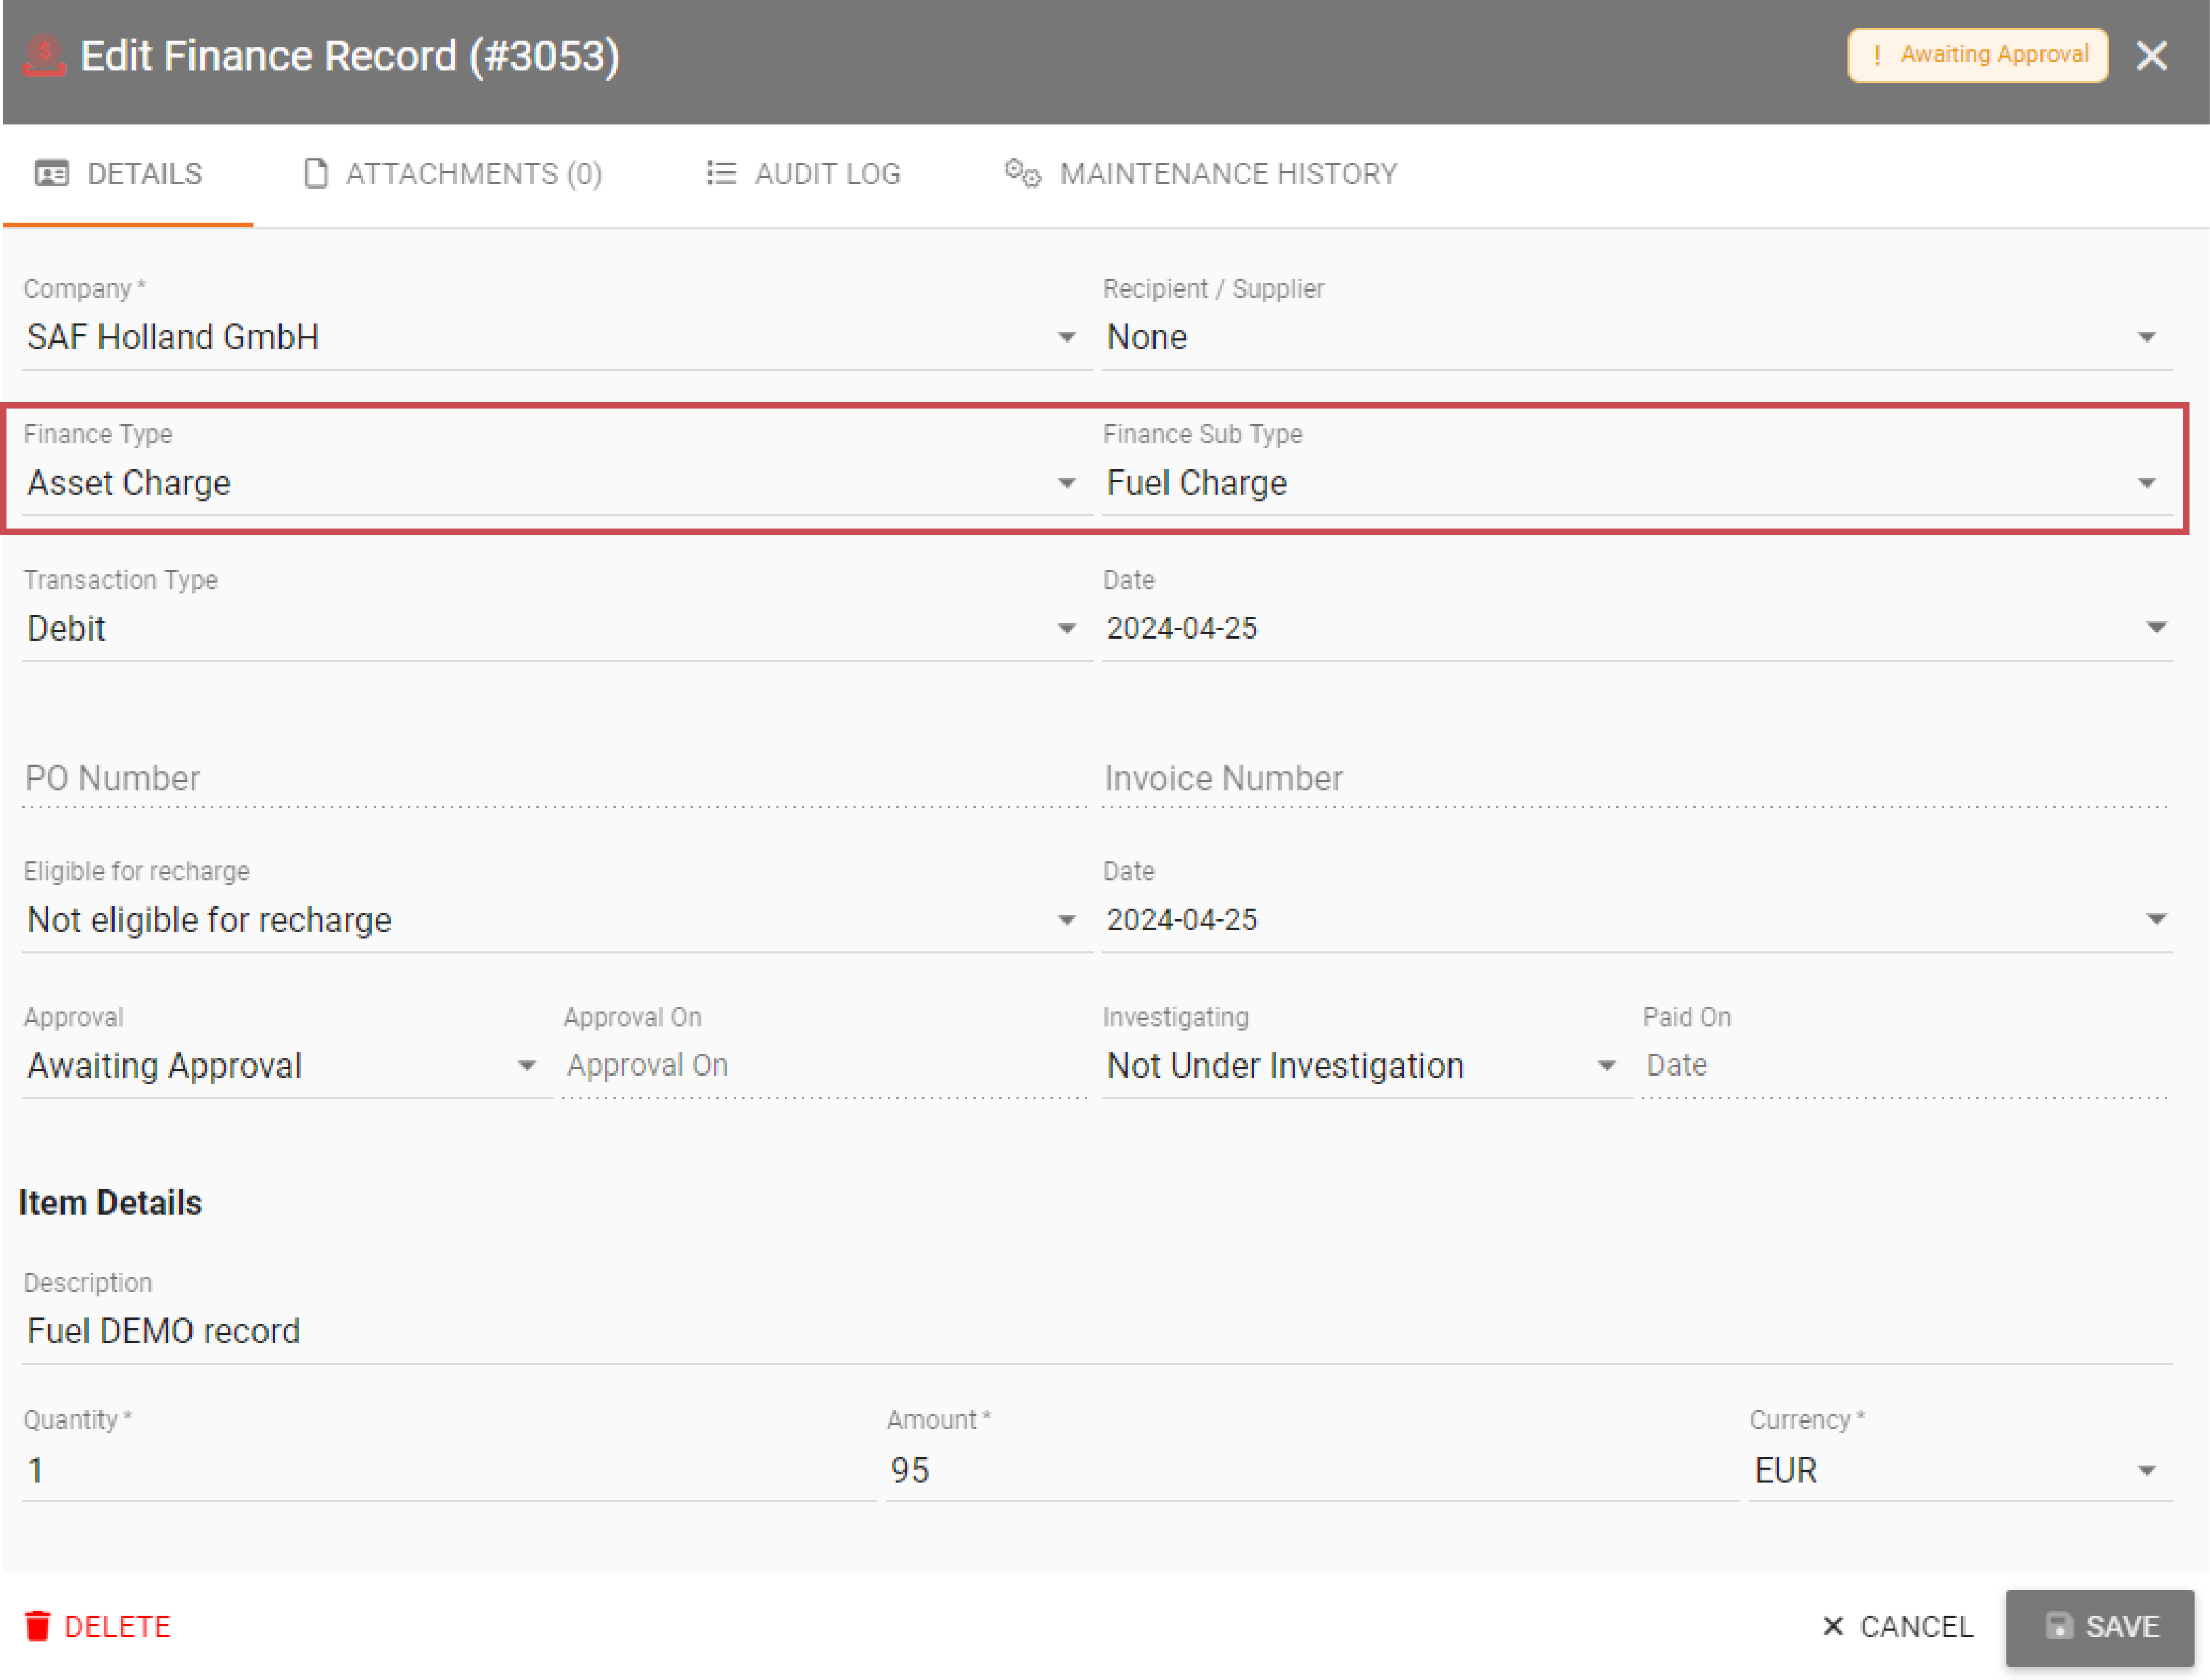
Task: Click the floppy disk save icon
Action: pyautogui.click(x=2058, y=1626)
